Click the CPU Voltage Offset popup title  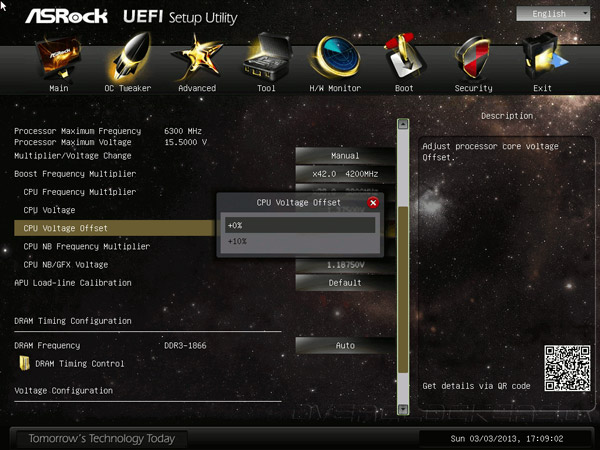[298, 202]
